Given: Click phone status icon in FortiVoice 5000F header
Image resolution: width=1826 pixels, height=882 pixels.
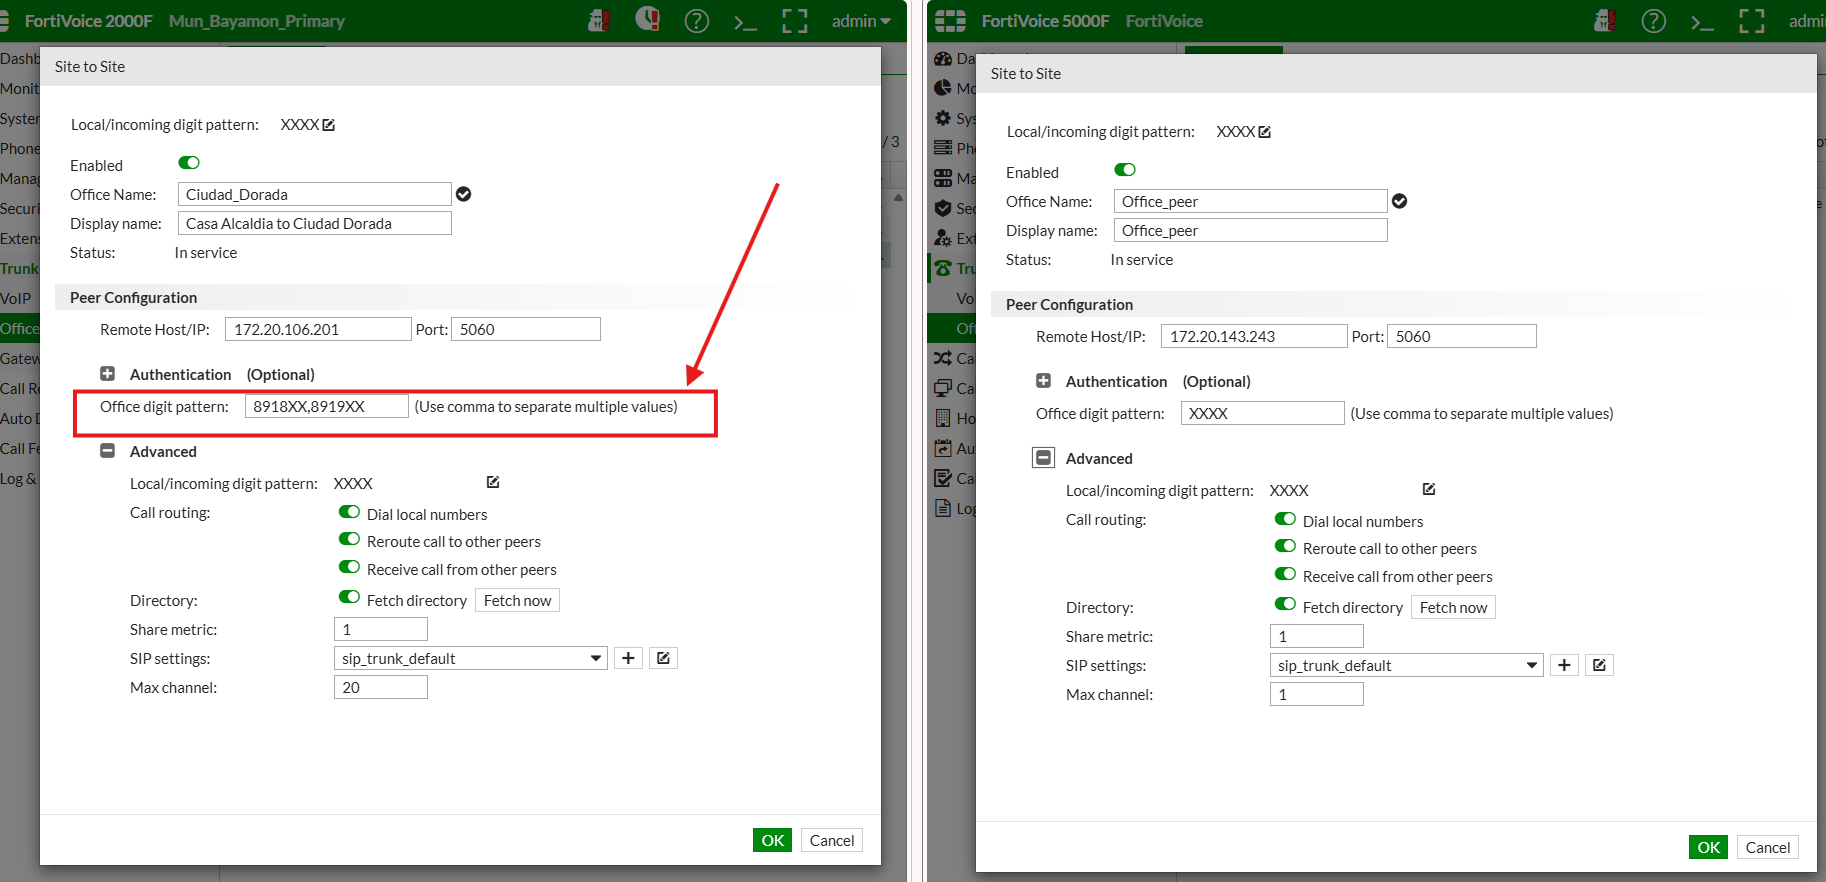Looking at the screenshot, I should tap(1605, 20).
